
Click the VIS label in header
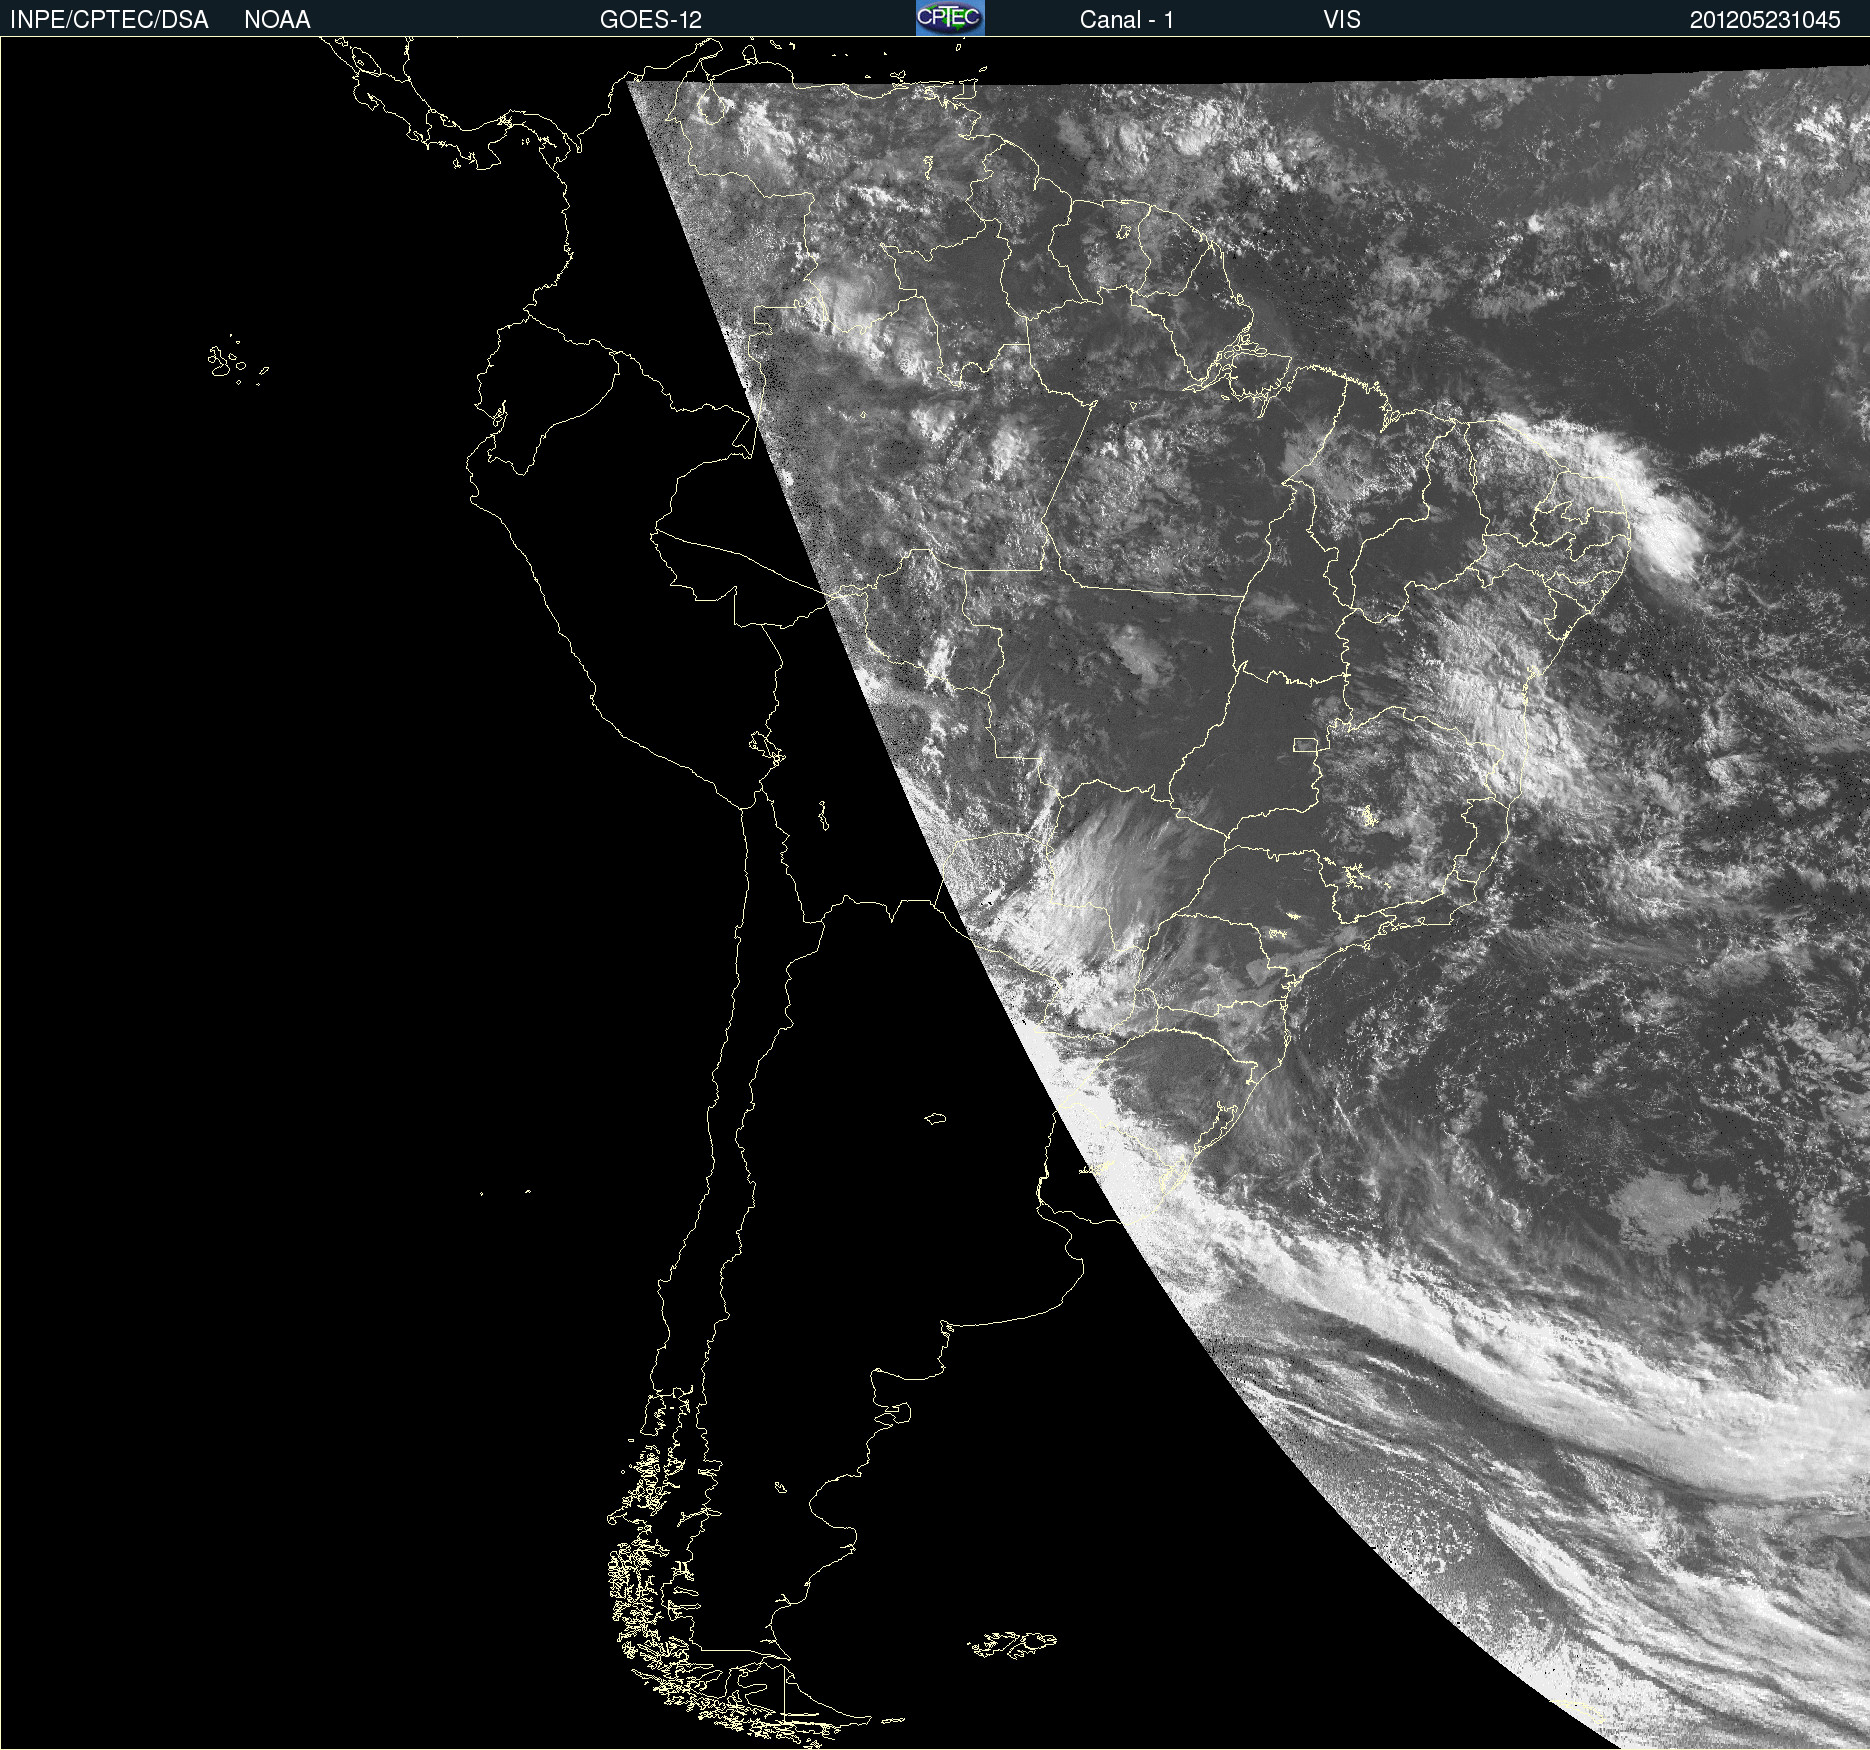tap(1342, 20)
